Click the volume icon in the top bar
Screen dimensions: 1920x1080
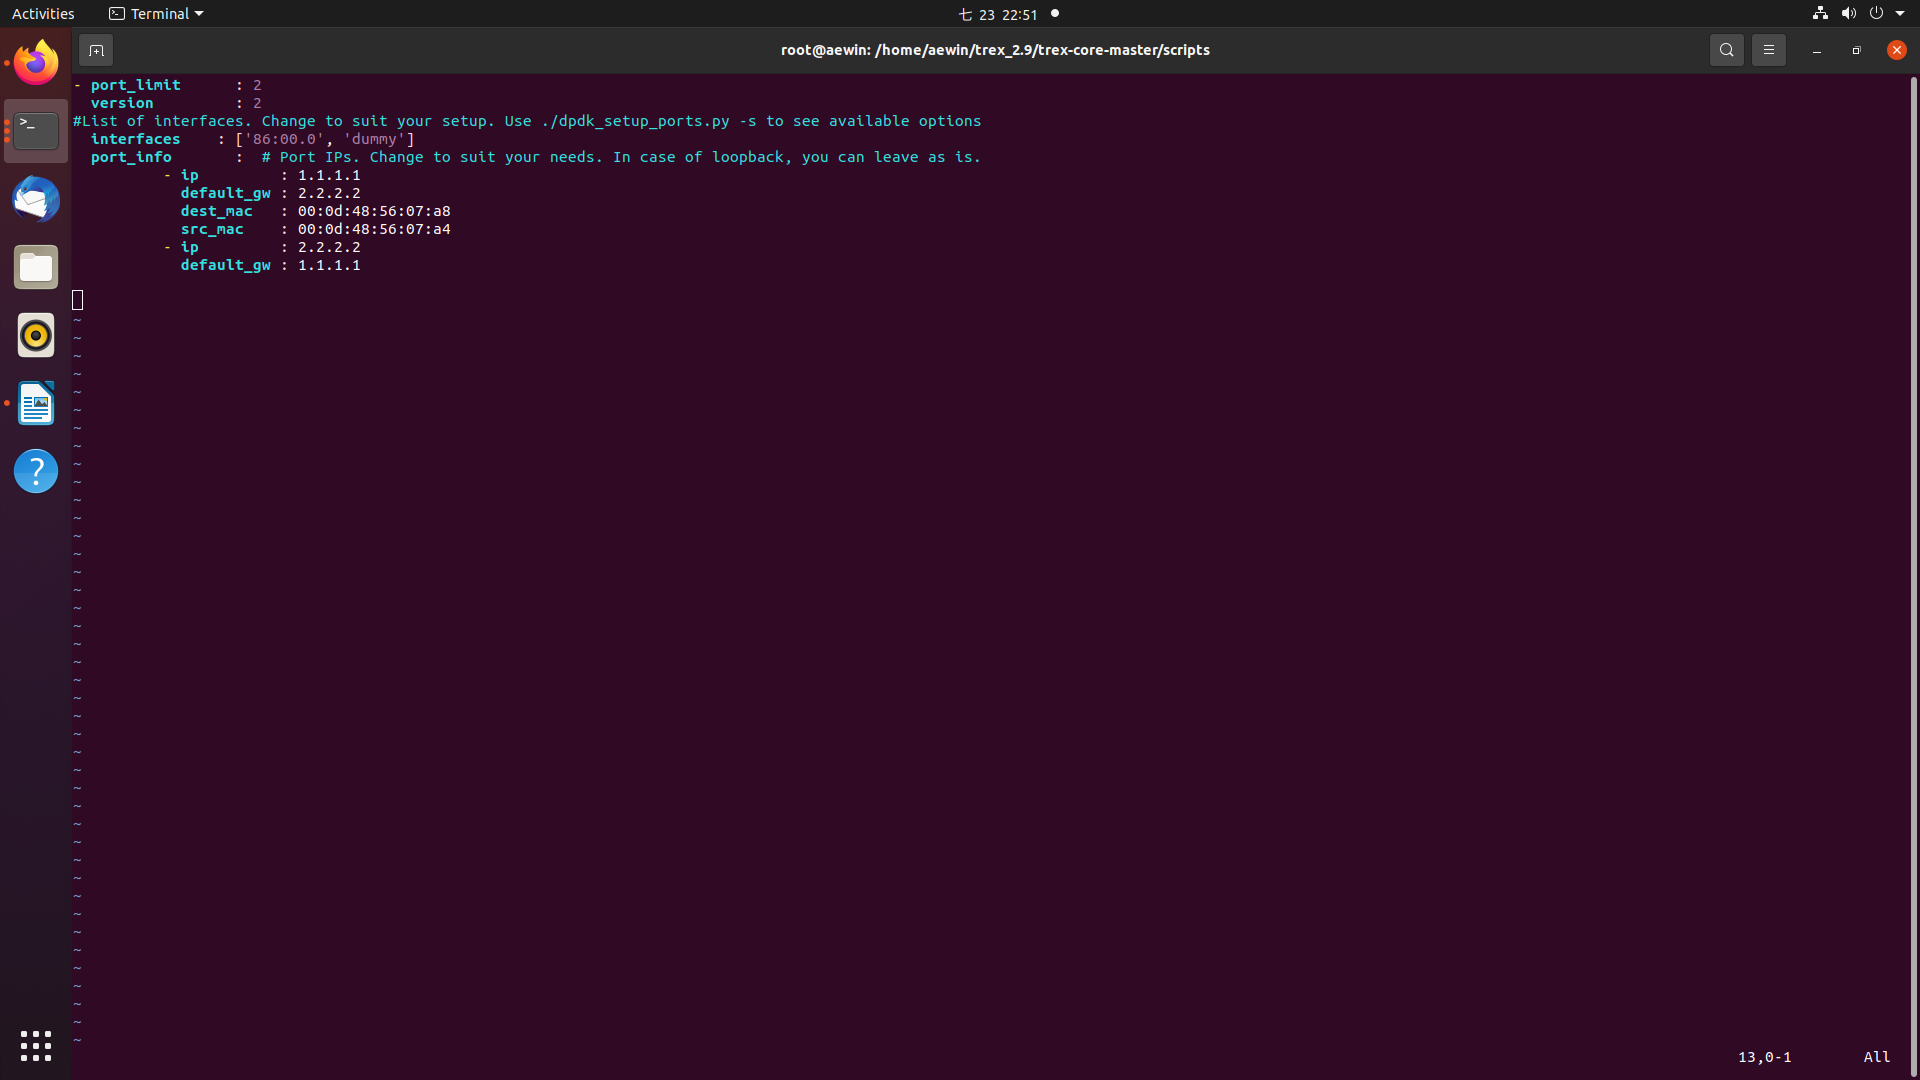pyautogui.click(x=1847, y=13)
